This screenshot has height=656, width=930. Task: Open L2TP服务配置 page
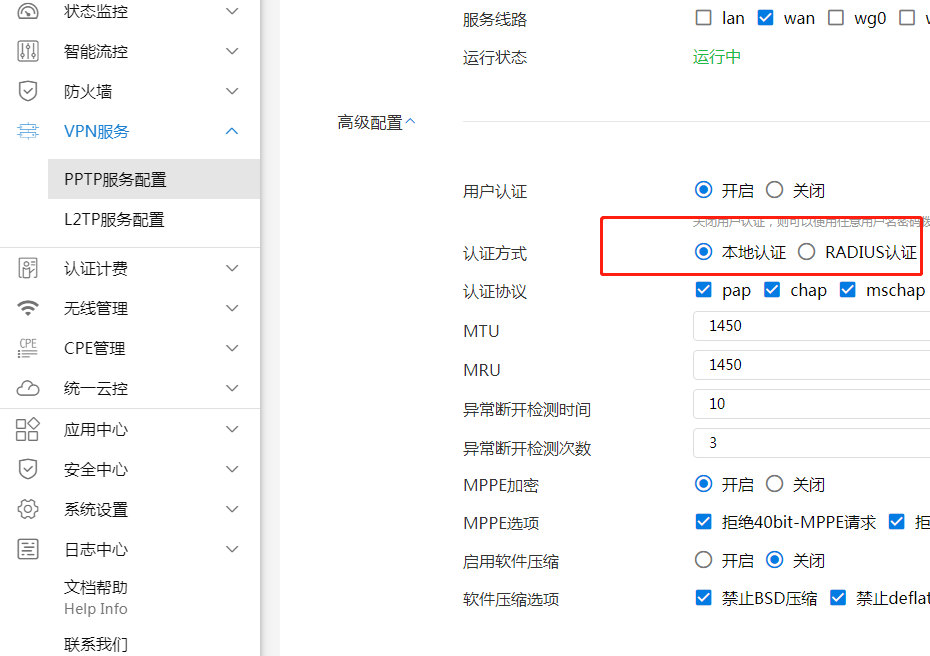point(114,219)
